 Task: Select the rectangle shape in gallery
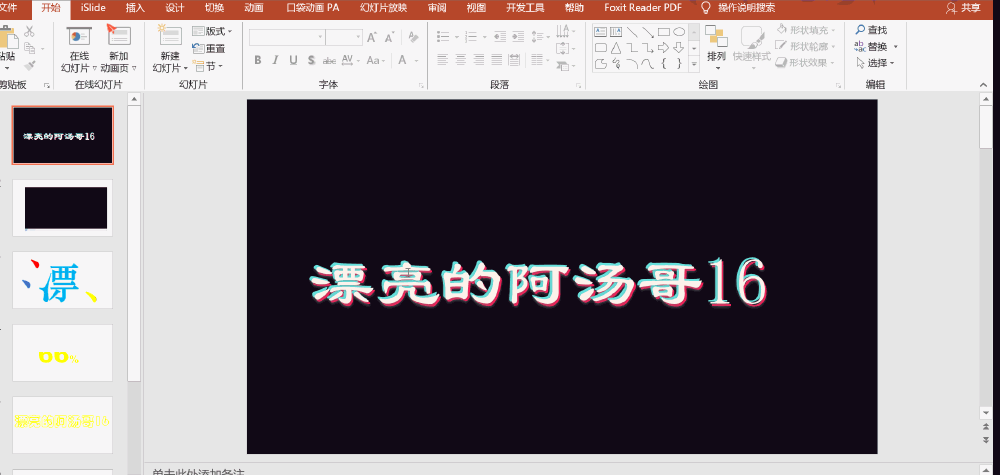point(663,32)
